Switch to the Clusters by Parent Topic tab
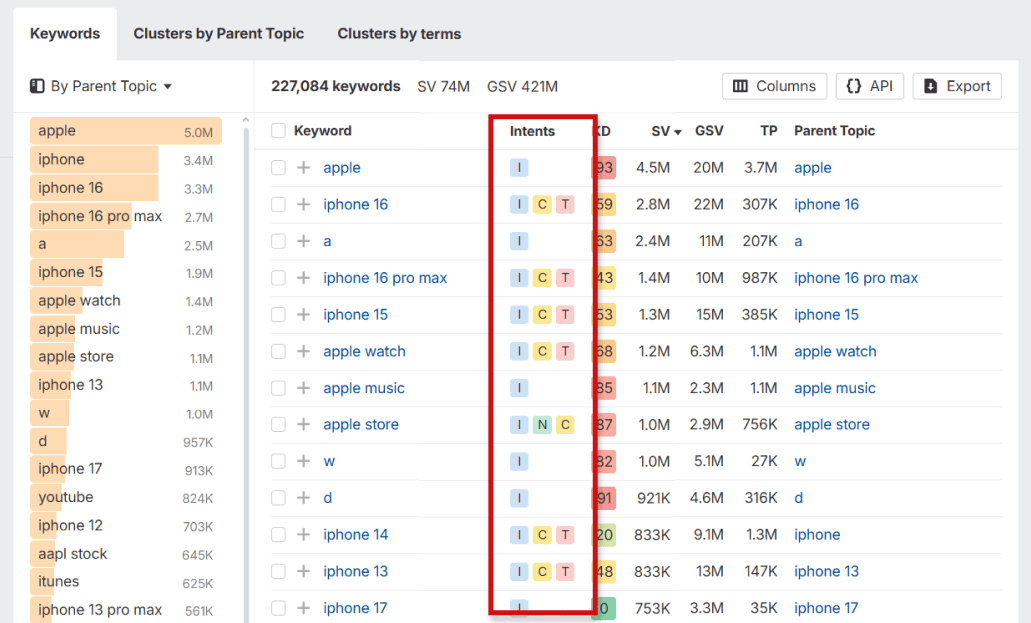1031x623 pixels. pos(218,33)
